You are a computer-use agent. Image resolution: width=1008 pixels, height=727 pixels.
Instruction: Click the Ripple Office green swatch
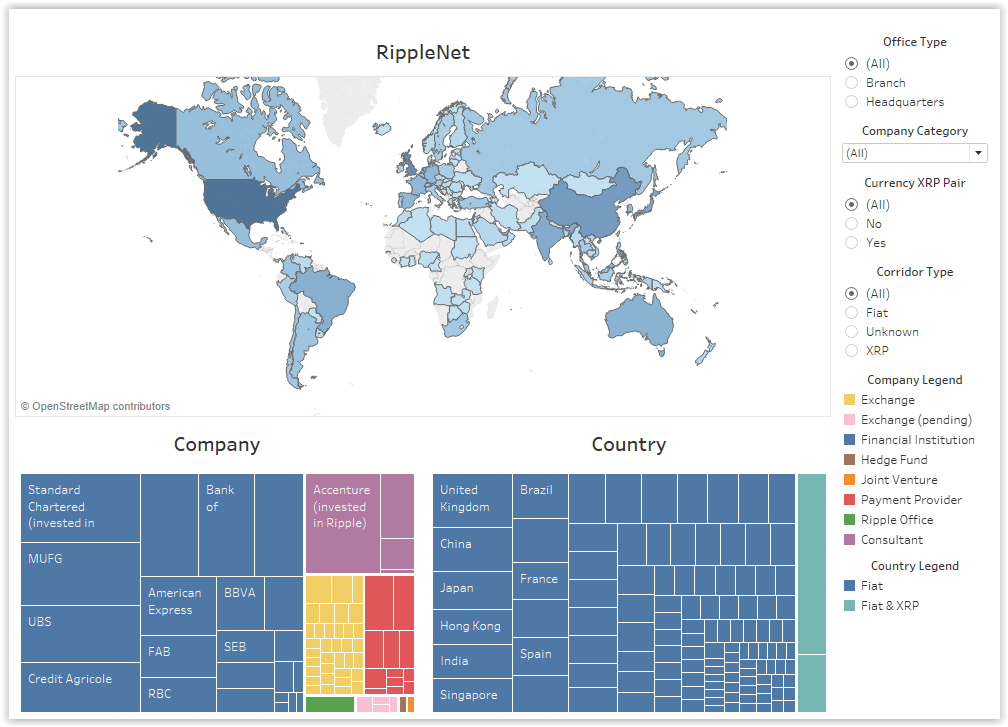[849, 519]
